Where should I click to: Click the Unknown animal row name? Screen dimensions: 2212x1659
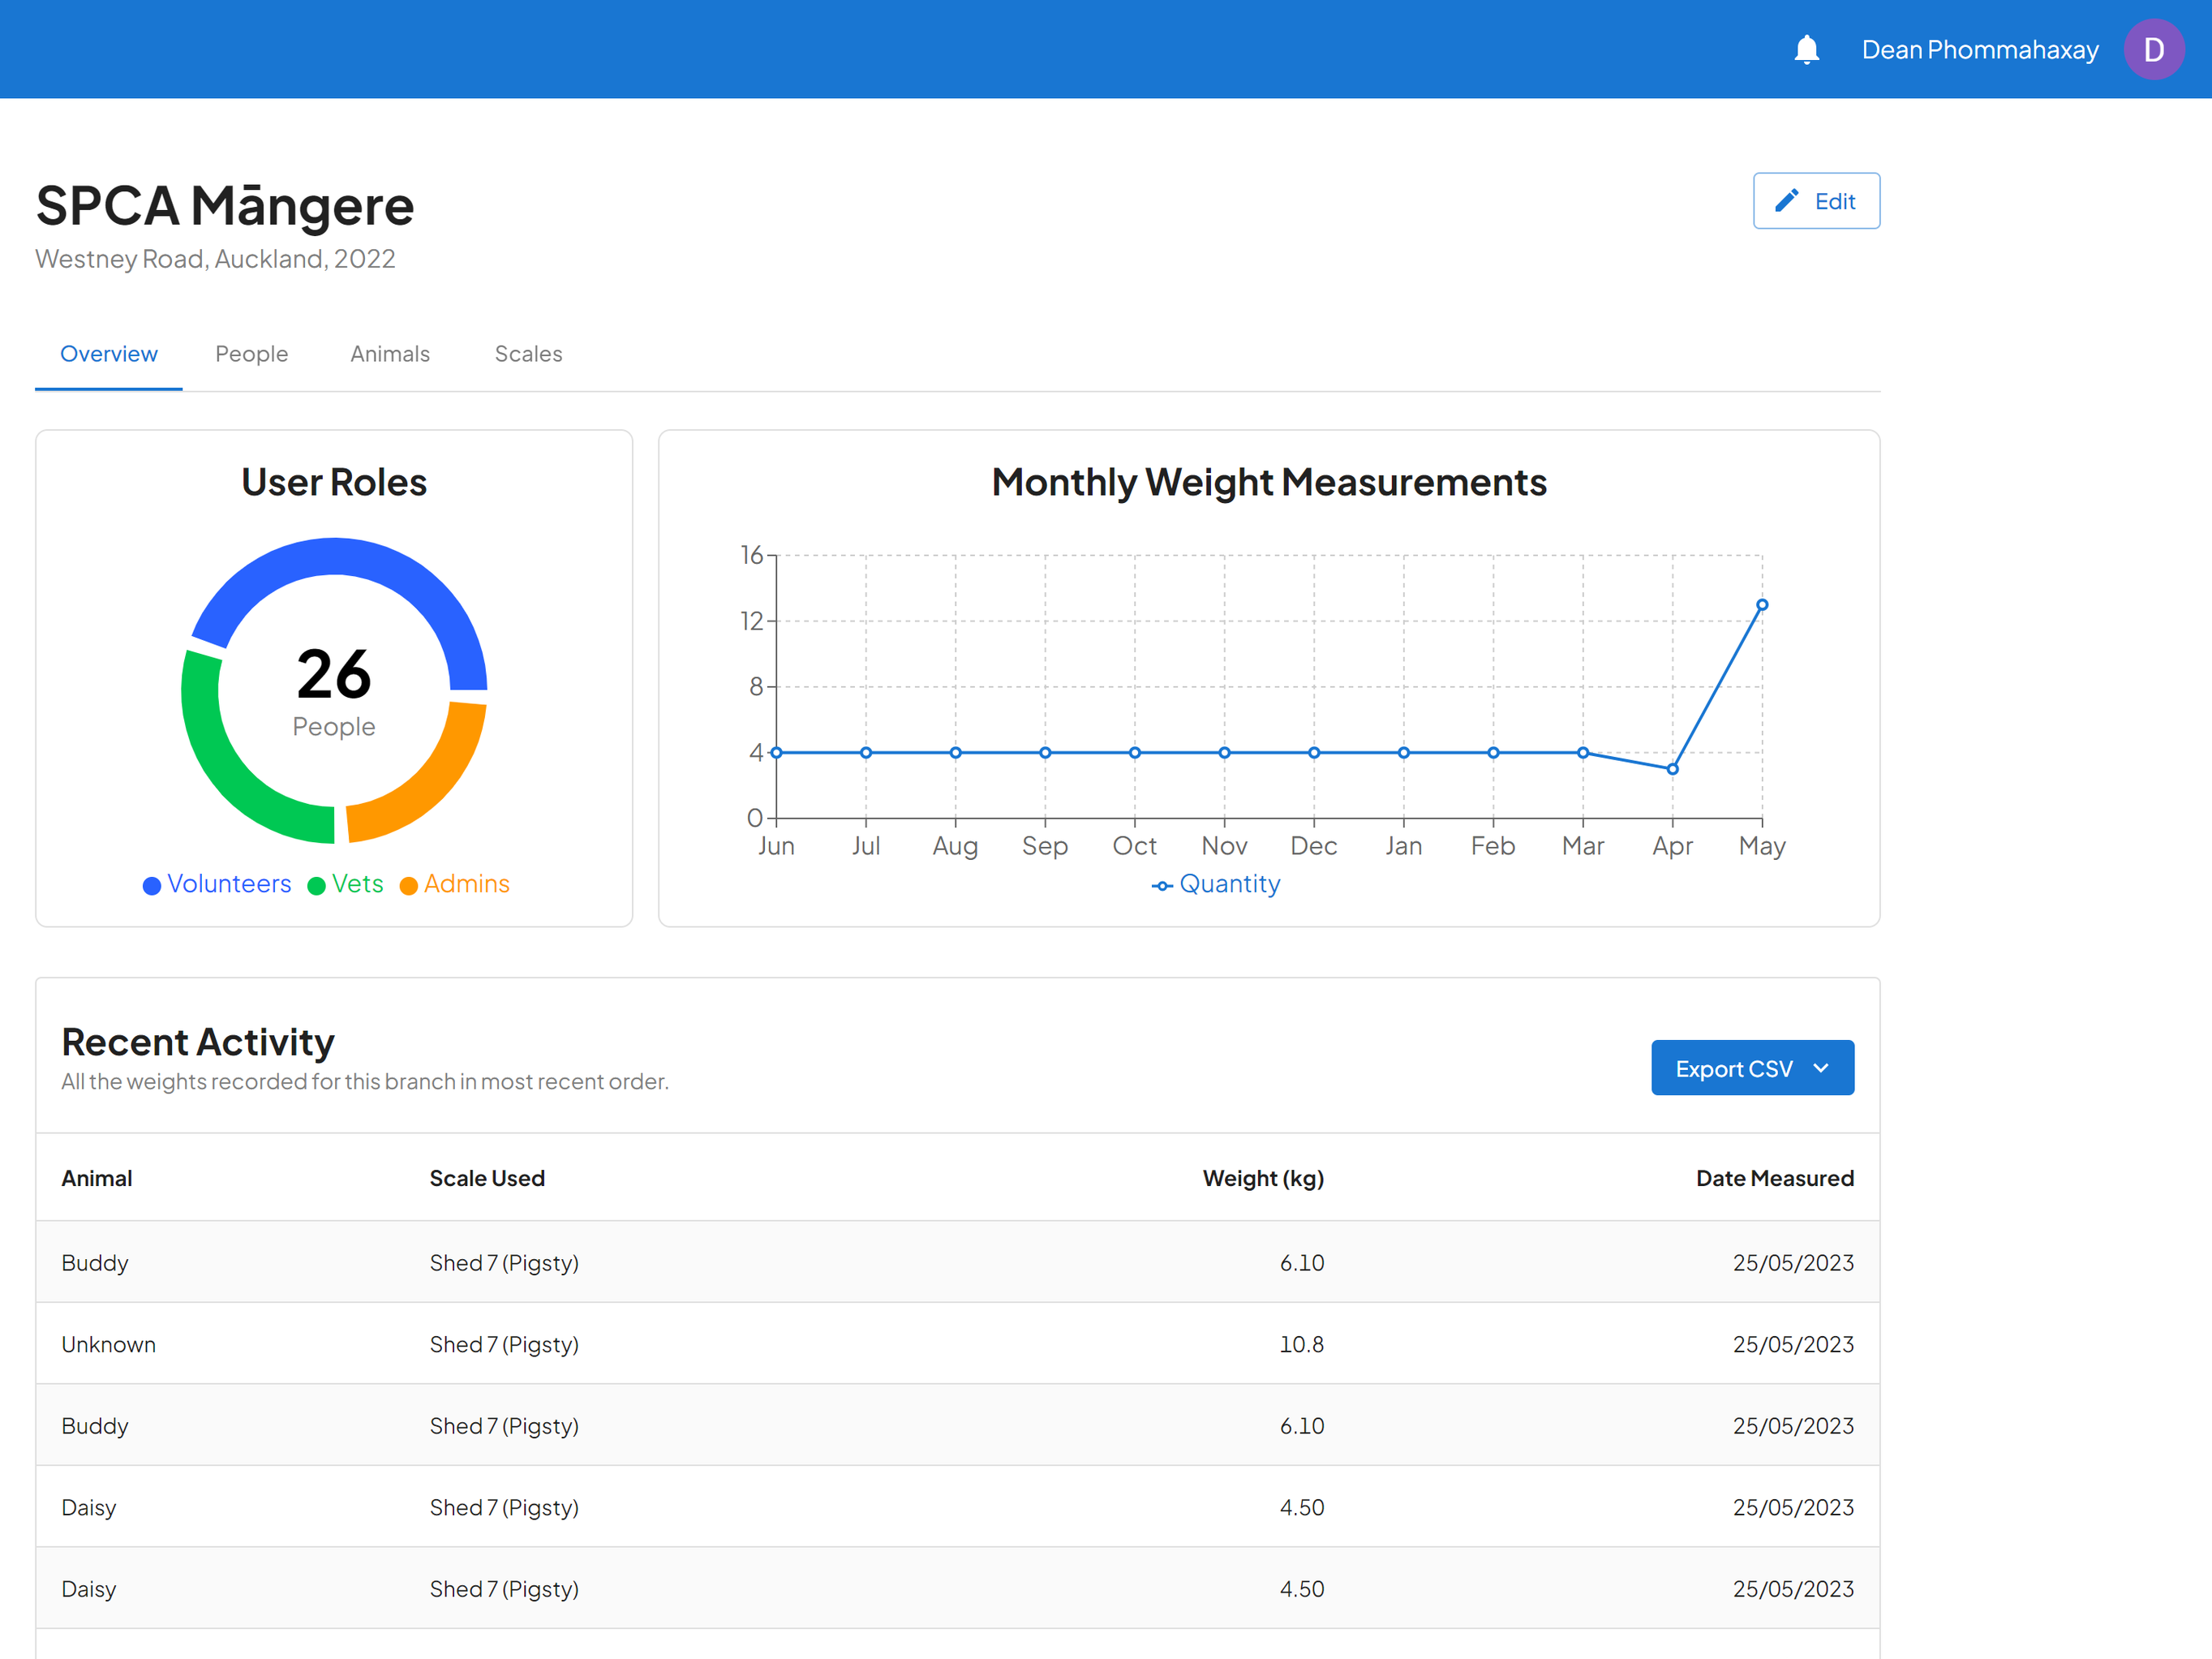click(x=108, y=1344)
